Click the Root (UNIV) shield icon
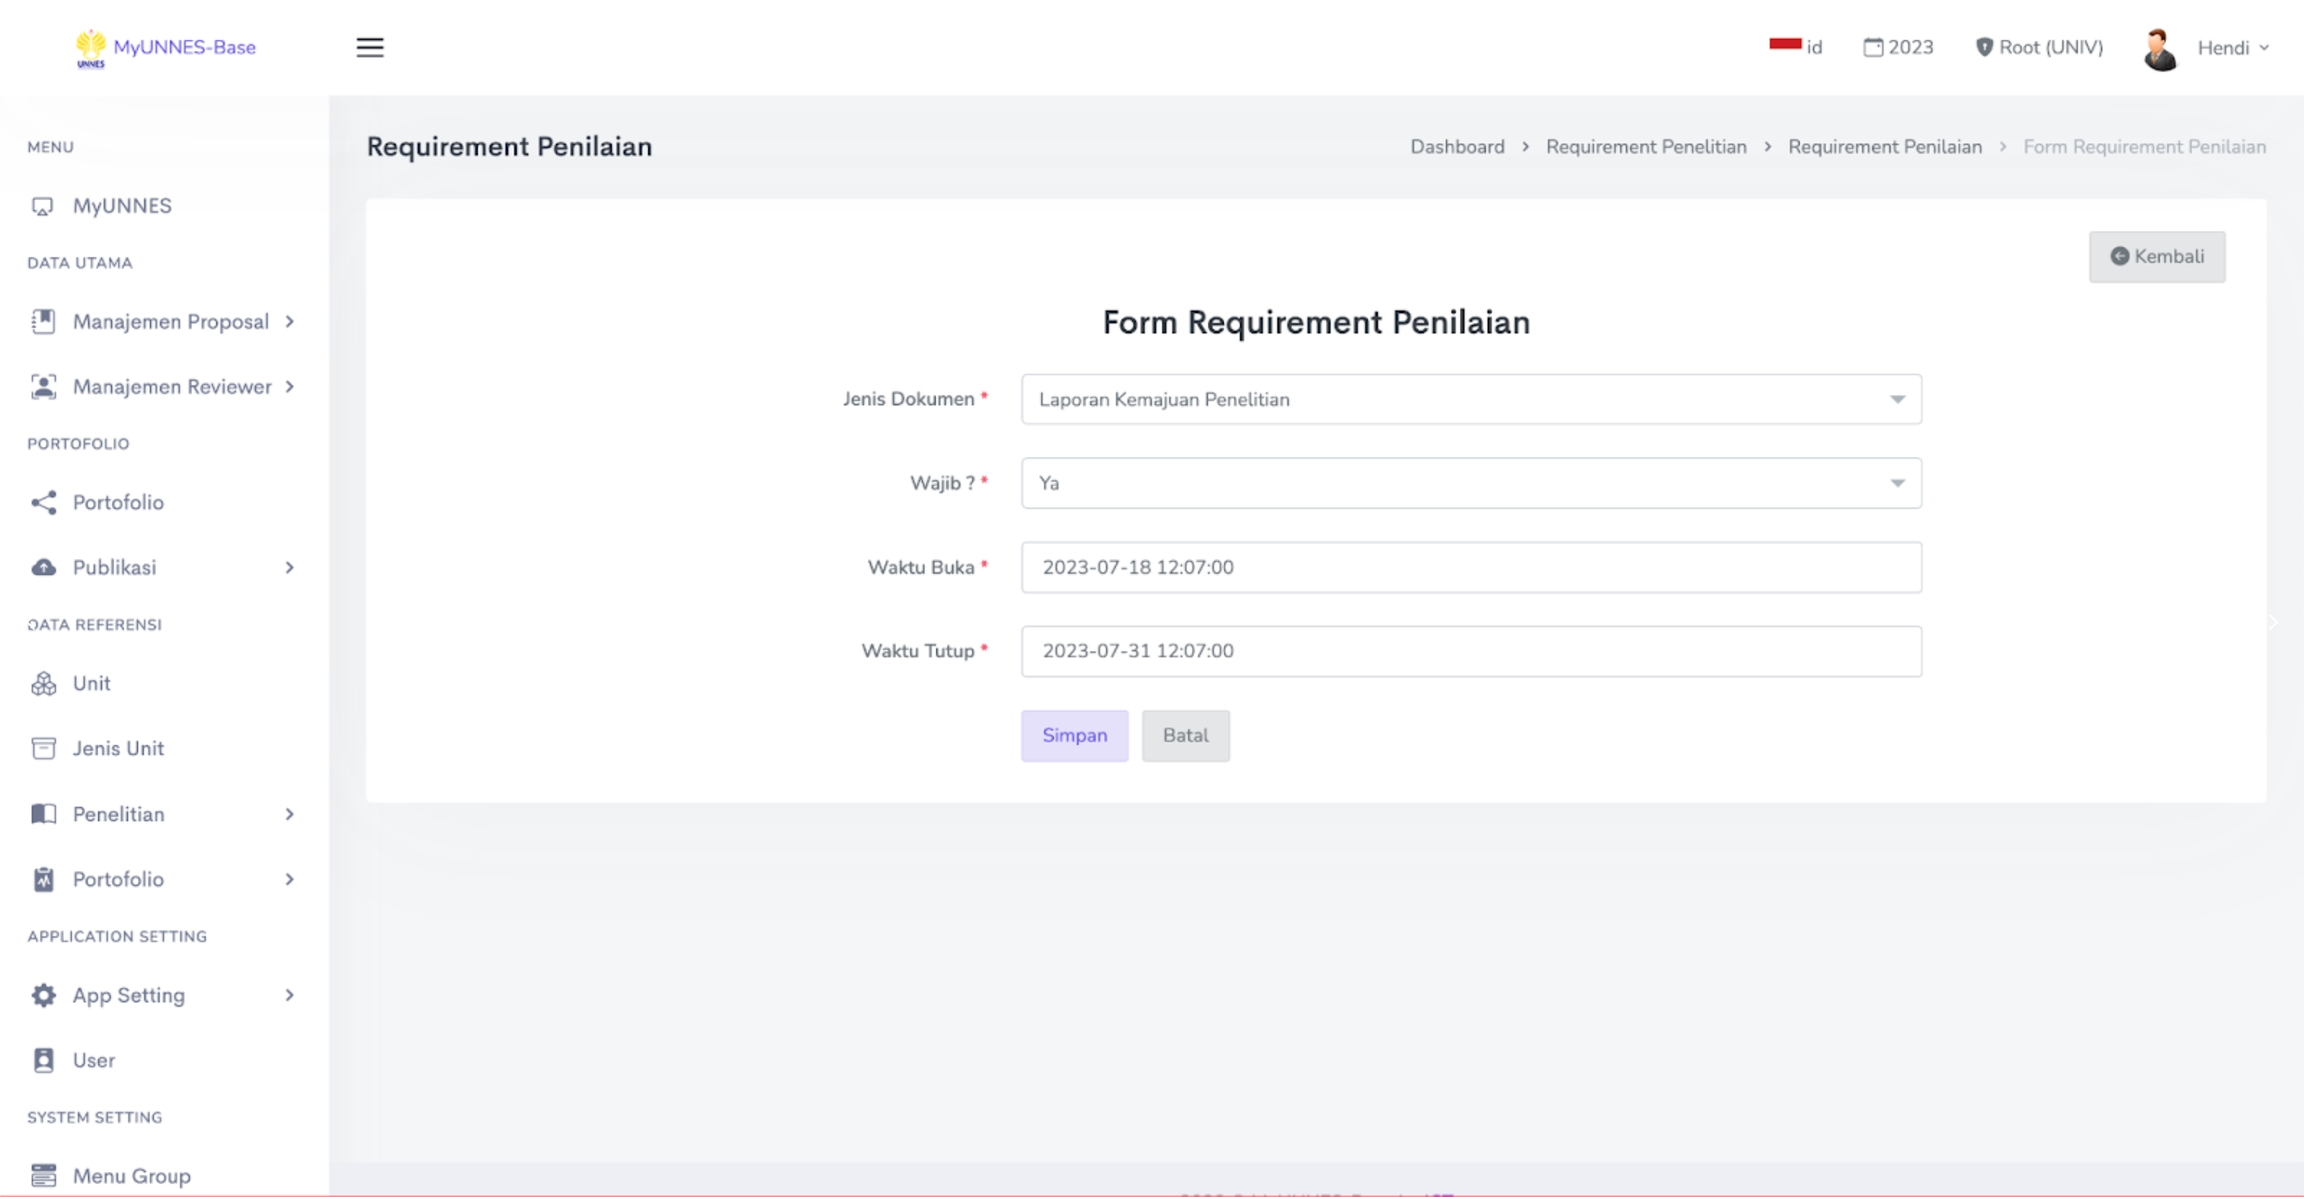 tap(1983, 47)
